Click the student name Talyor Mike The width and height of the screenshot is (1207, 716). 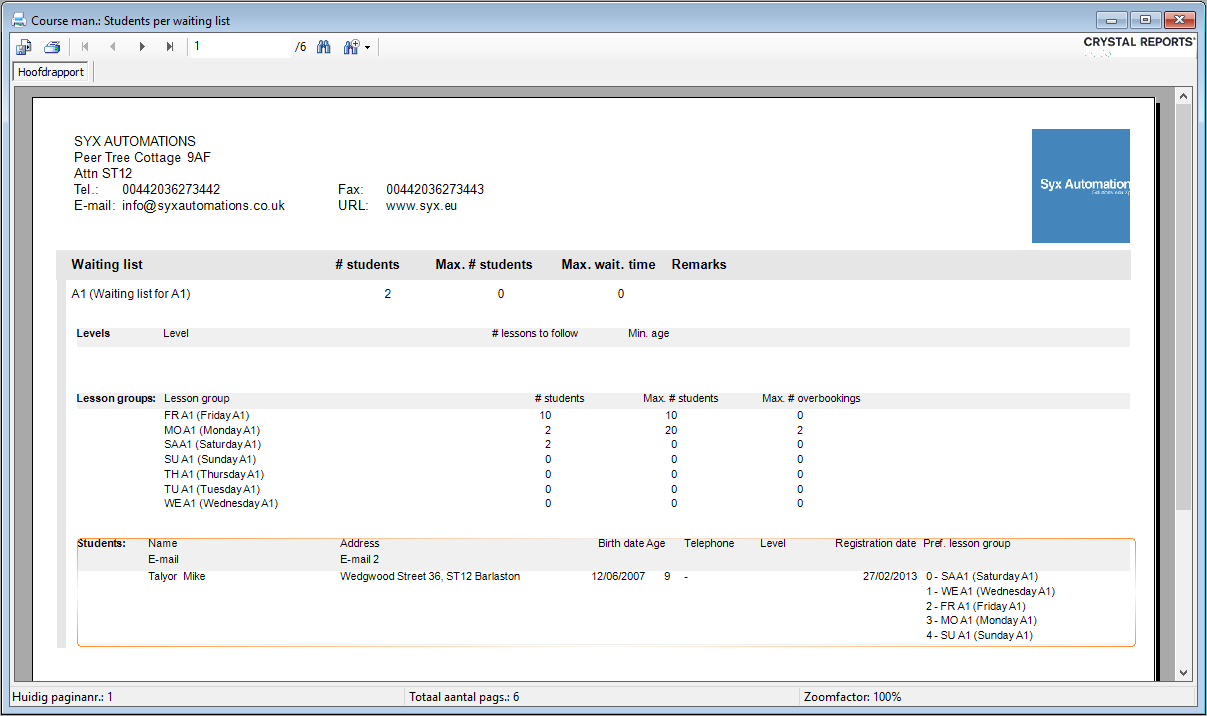pyautogui.click(x=177, y=577)
